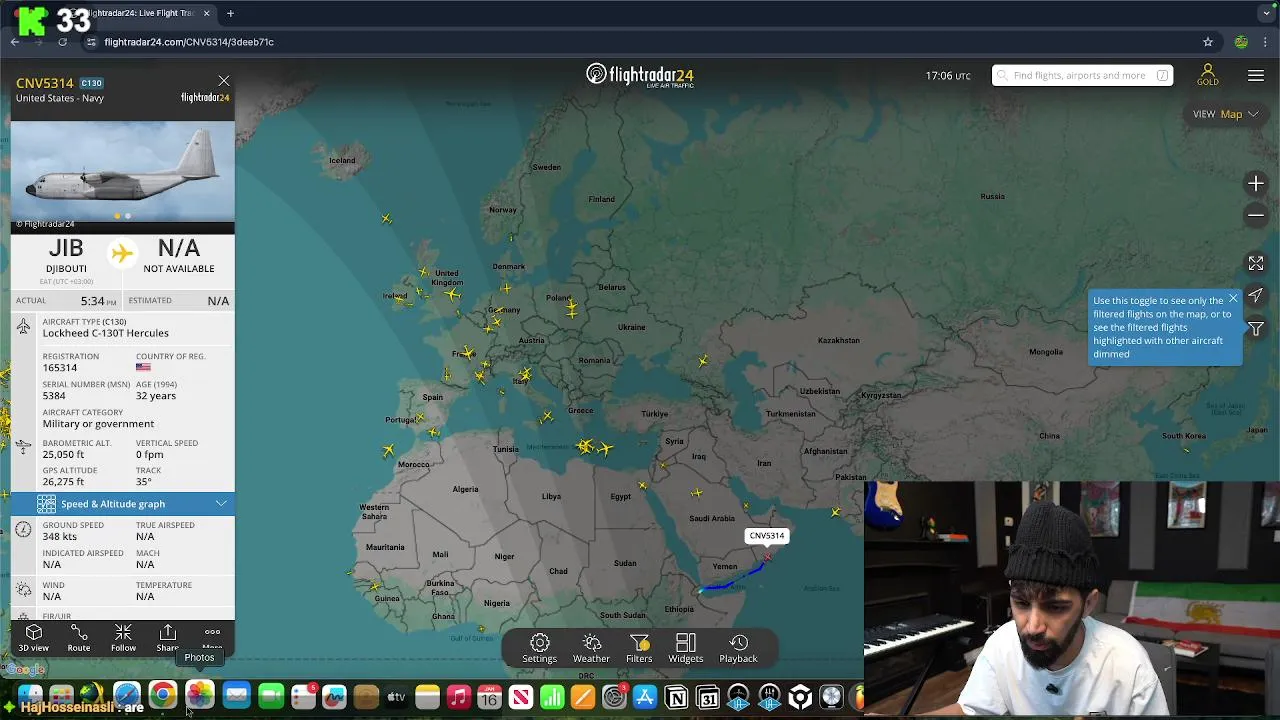This screenshot has width=1280, height=720.
Task: Close the CNV5314 flight details panel
Action: 223,81
